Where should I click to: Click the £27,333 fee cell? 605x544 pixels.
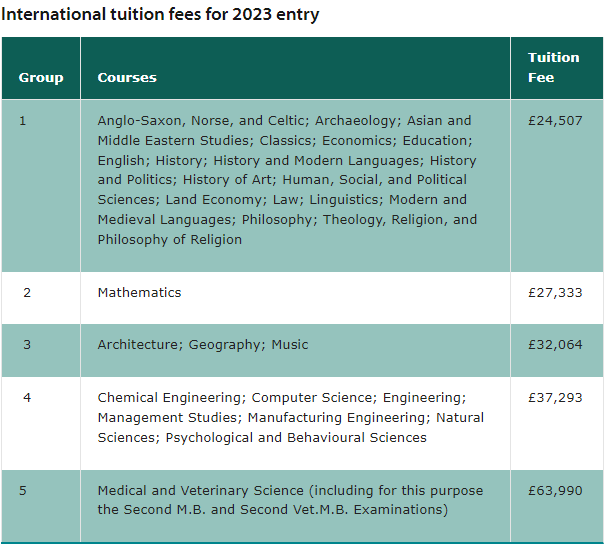tap(557, 298)
